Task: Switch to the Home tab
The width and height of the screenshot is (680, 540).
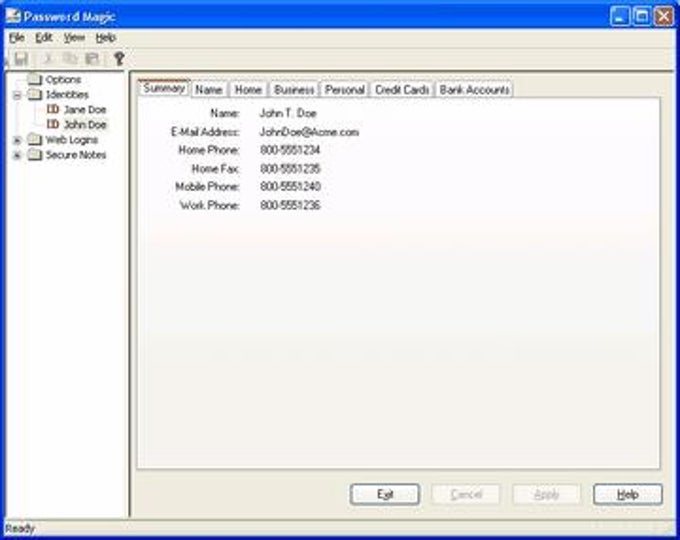Action: [248, 90]
